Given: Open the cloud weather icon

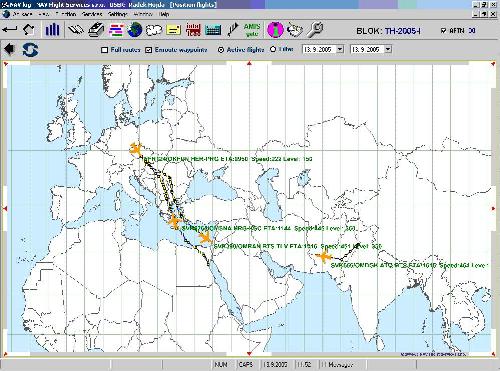Looking at the screenshot, I should (x=154, y=30).
